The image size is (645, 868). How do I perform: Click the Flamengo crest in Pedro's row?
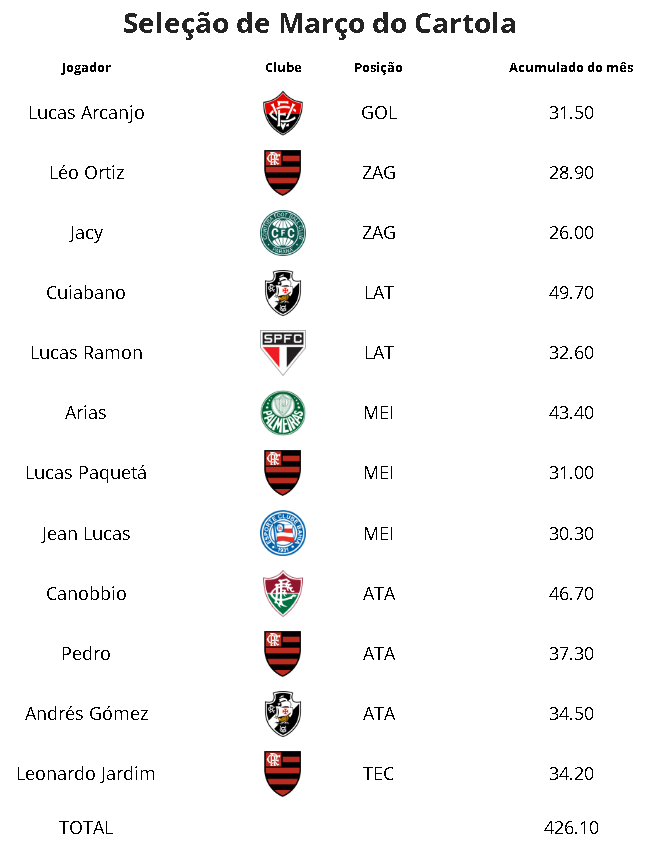click(283, 654)
